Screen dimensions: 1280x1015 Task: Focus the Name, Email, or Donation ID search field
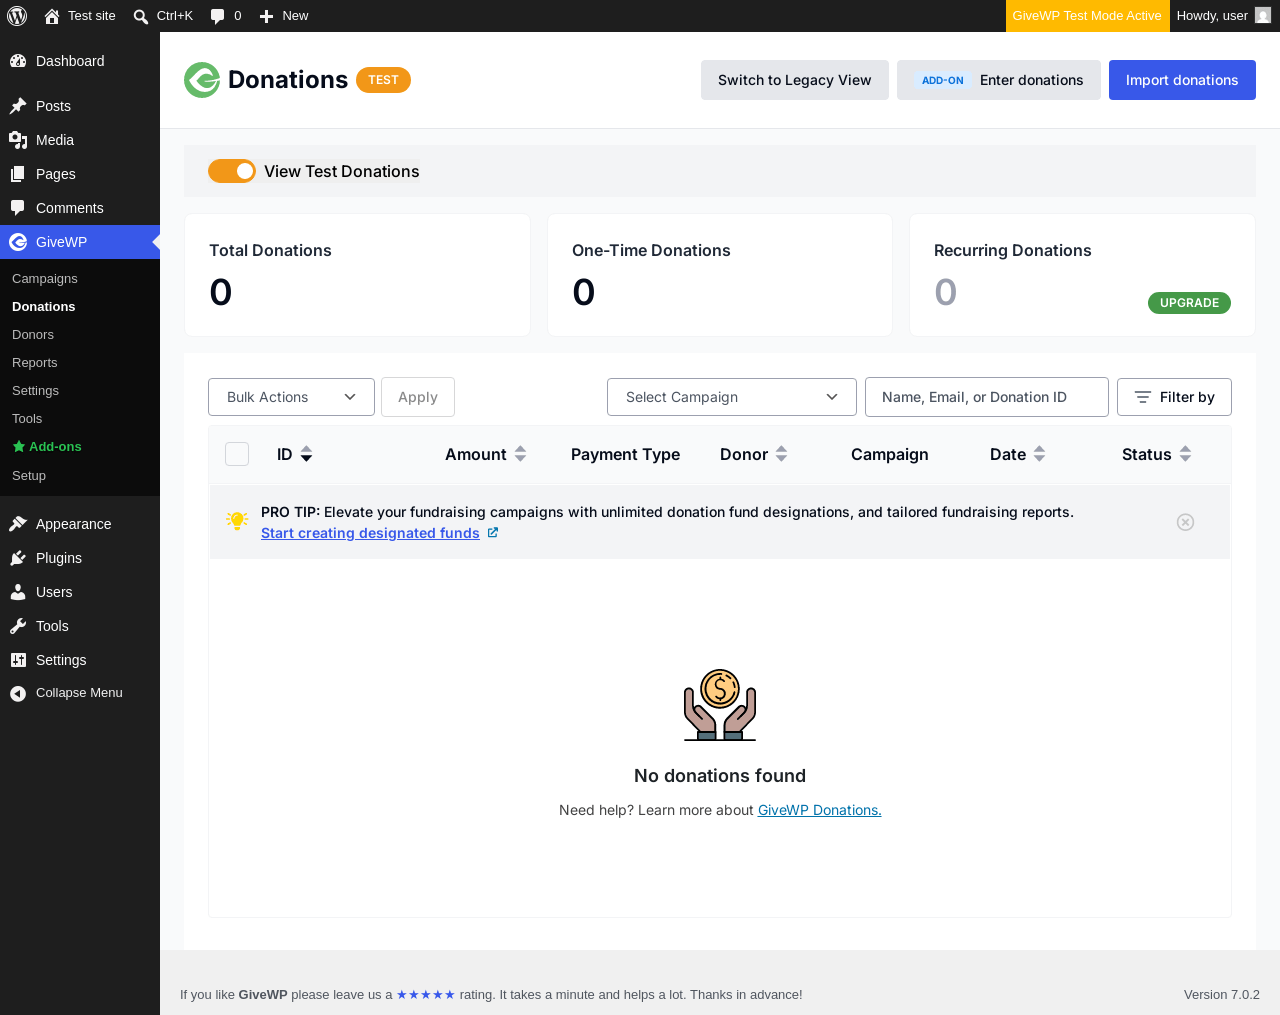tap(987, 397)
